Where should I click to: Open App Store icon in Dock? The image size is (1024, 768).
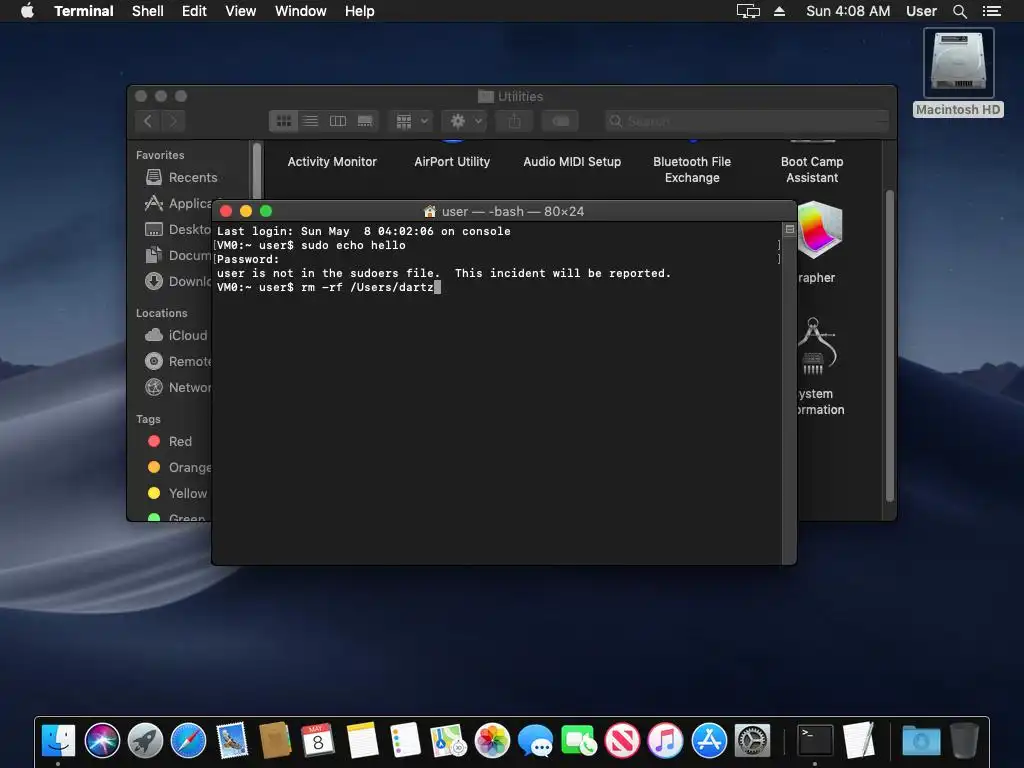coord(709,741)
